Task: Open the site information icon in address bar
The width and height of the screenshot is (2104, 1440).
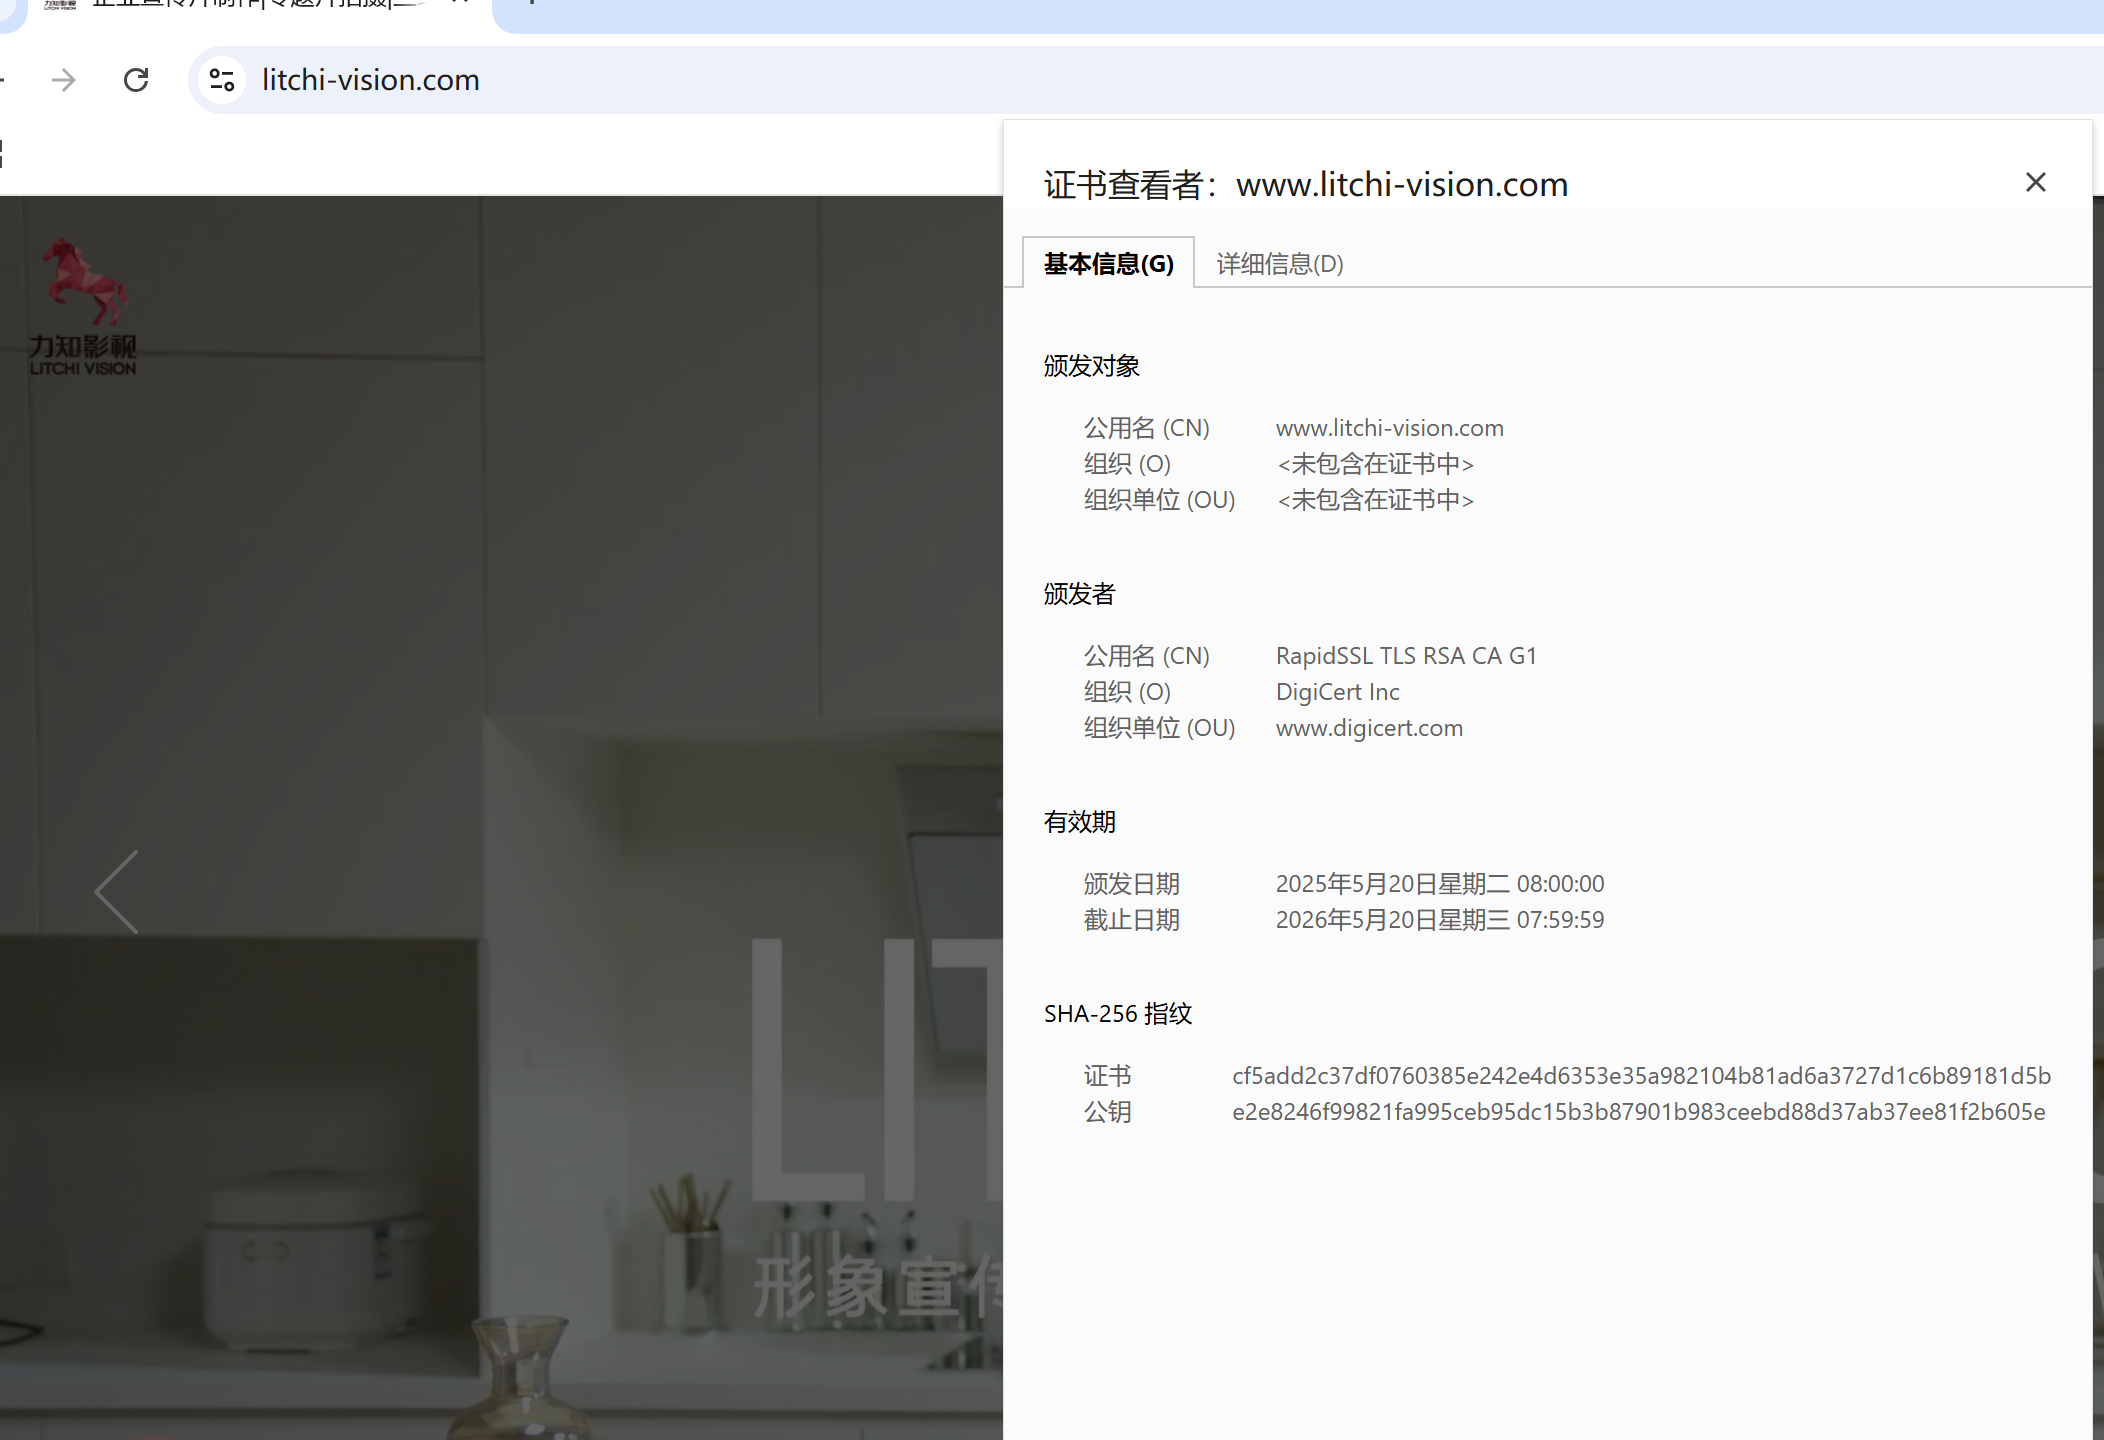Action: [x=221, y=80]
